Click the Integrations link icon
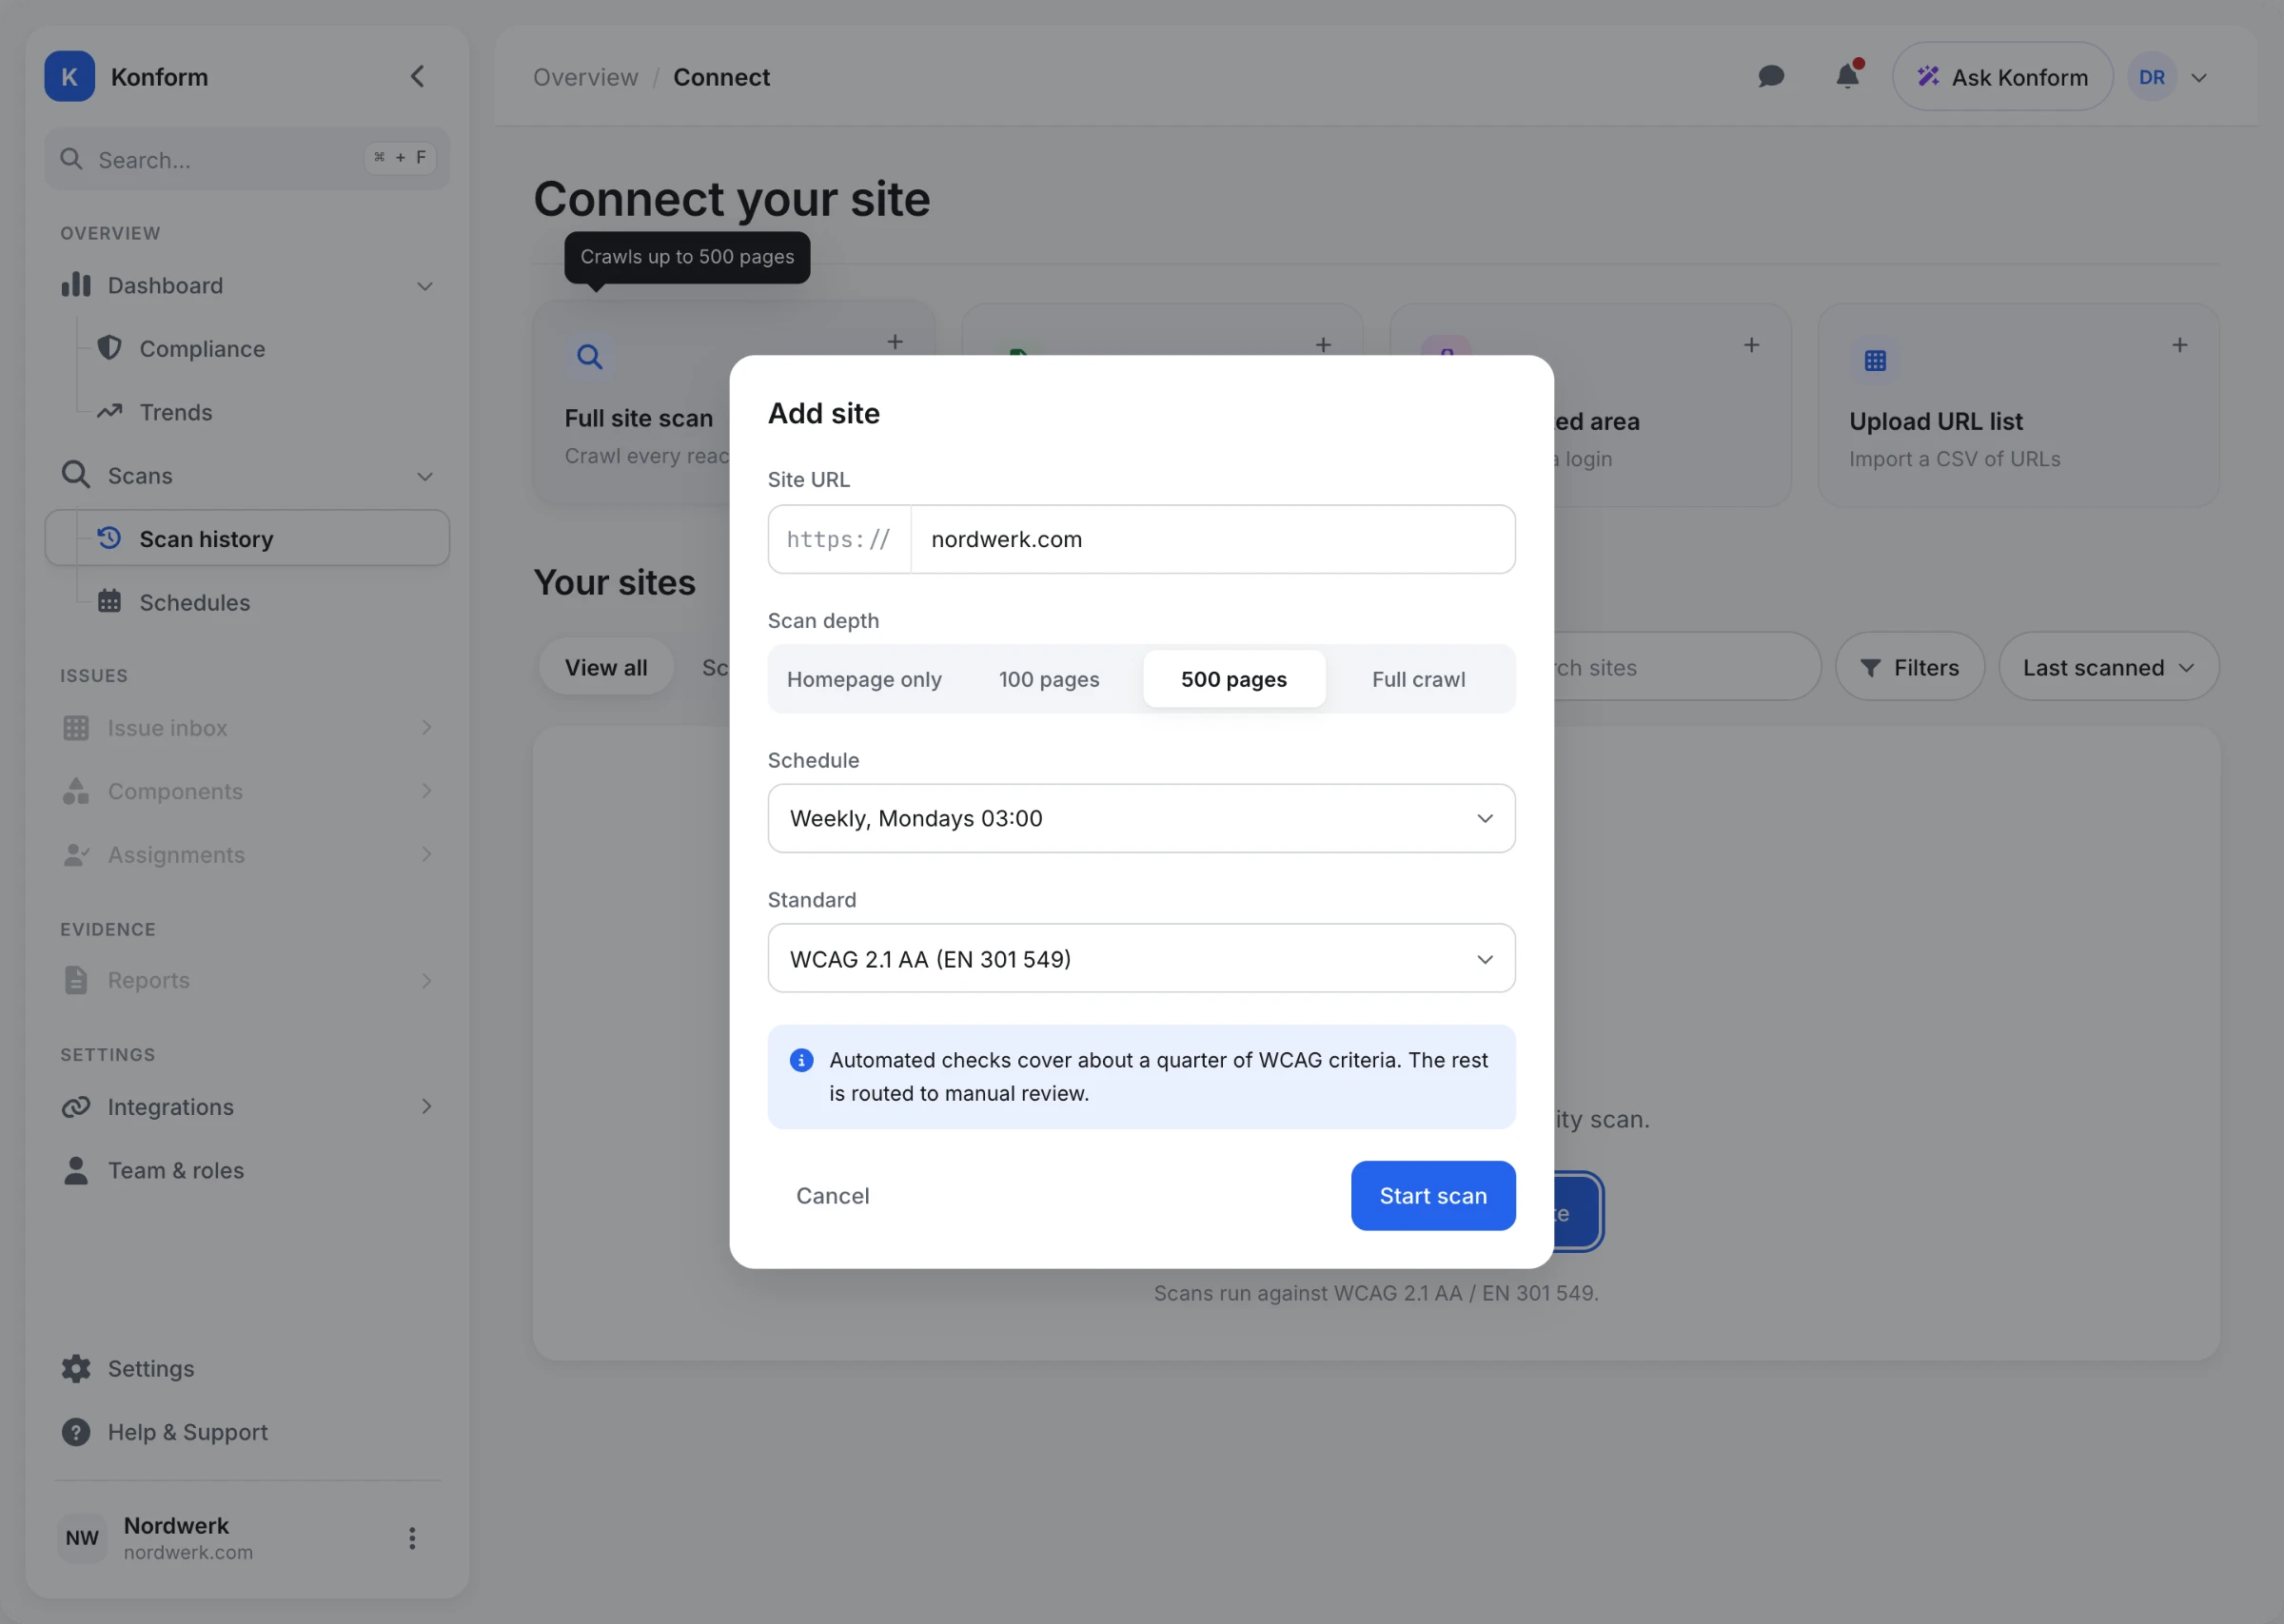 click(x=76, y=1107)
